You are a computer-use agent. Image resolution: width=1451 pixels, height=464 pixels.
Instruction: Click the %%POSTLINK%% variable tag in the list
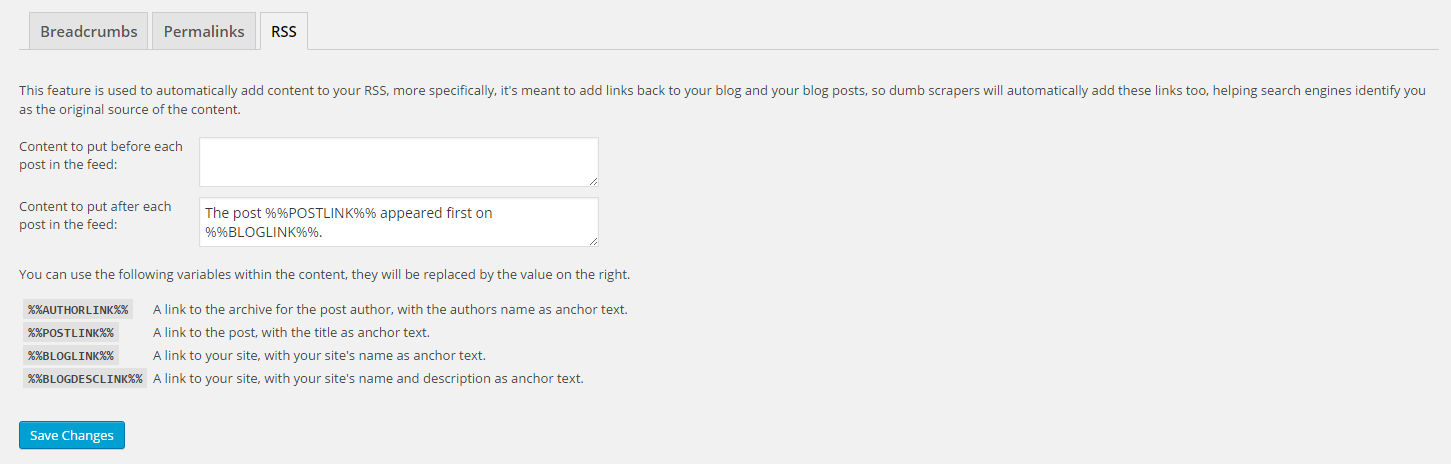[x=71, y=333]
